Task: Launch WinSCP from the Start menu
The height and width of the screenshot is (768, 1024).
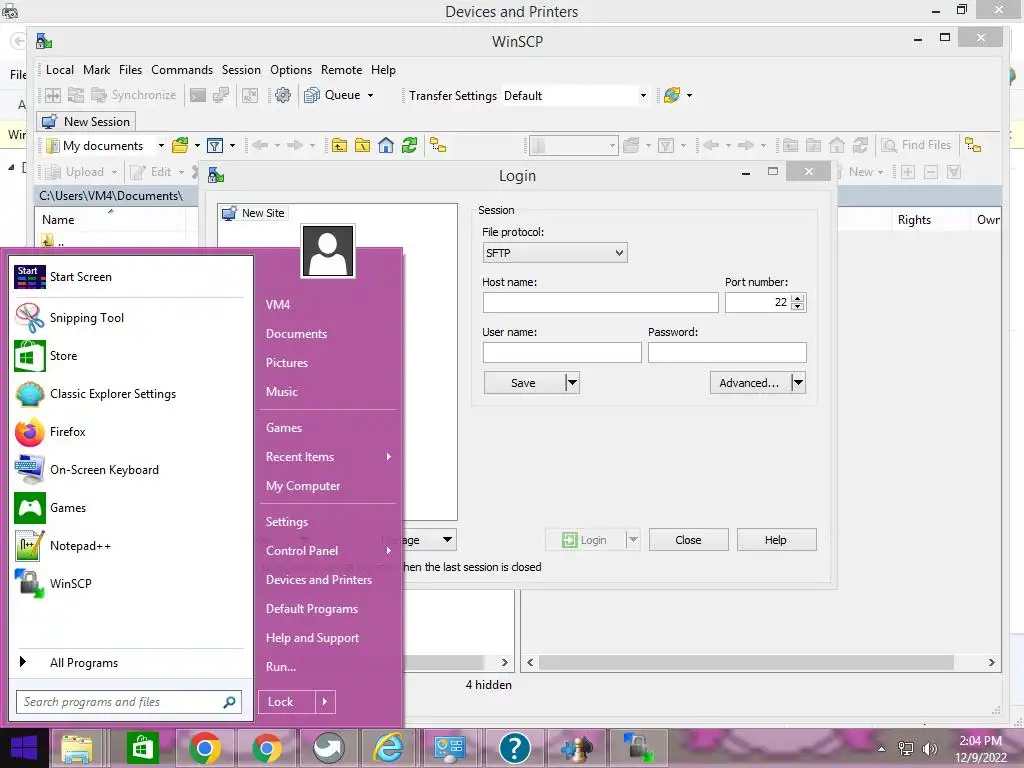Action: (129, 583)
